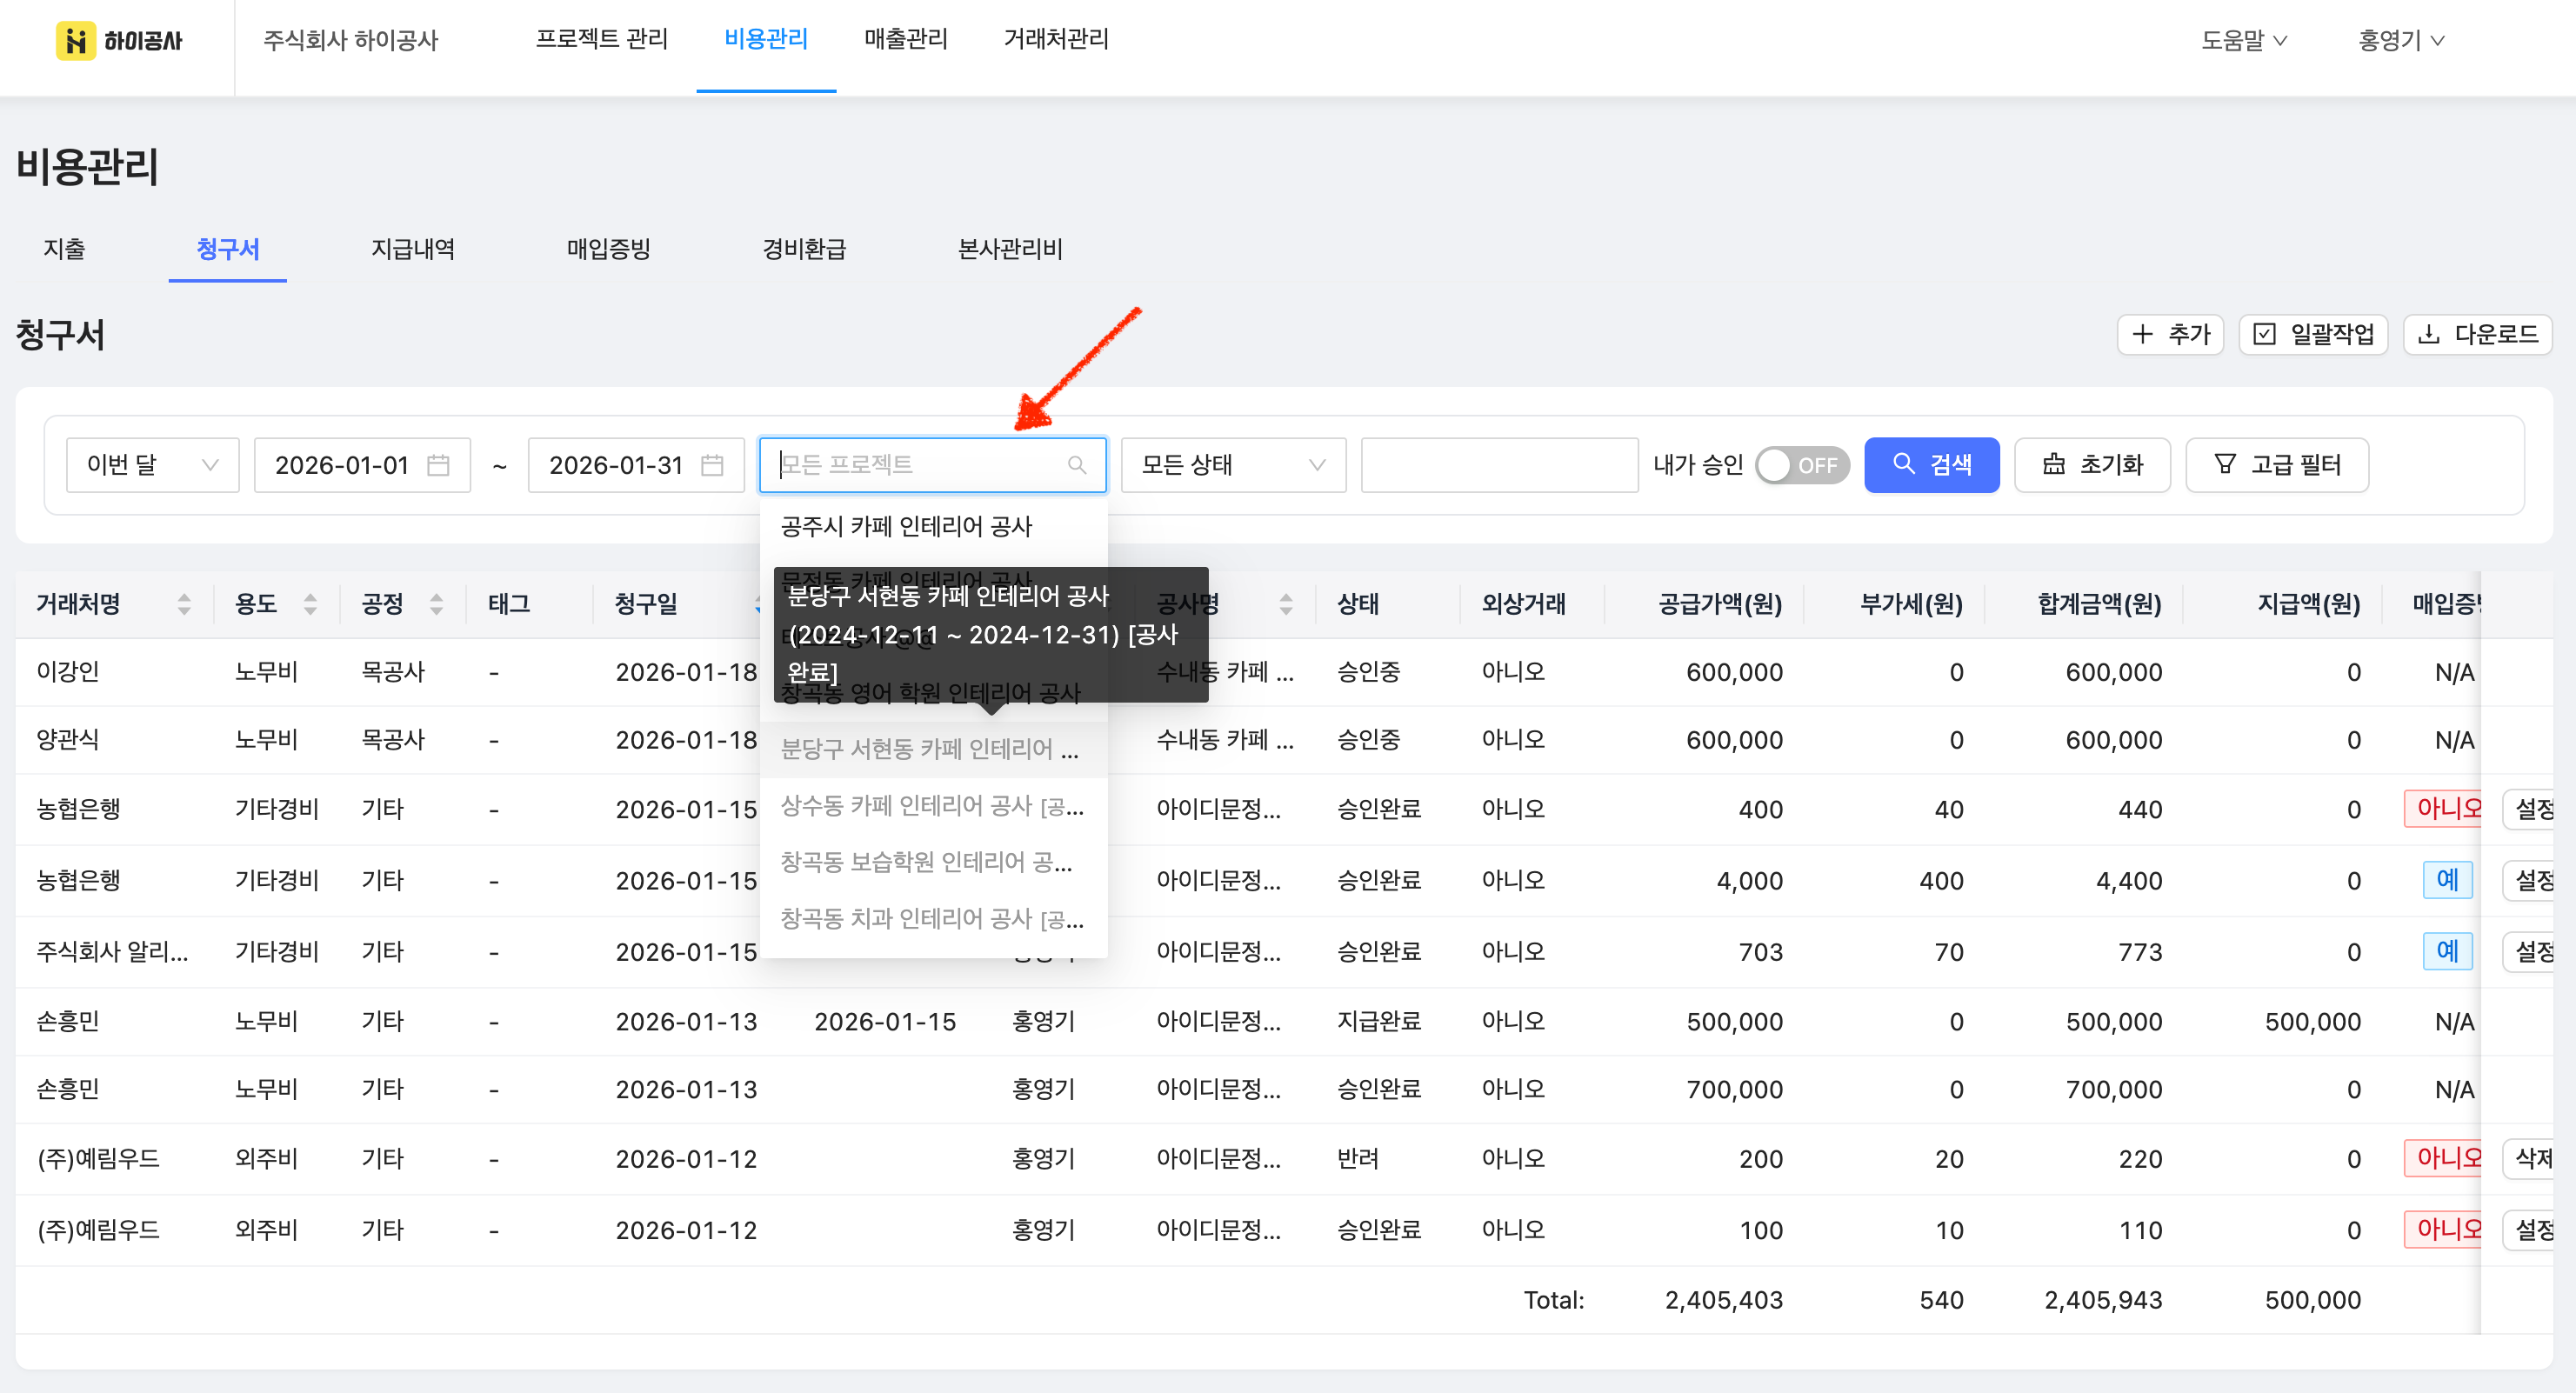This screenshot has width=2576, height=1393.
Task: Click the project search magnifier icon
Action: pos(1076,465)
